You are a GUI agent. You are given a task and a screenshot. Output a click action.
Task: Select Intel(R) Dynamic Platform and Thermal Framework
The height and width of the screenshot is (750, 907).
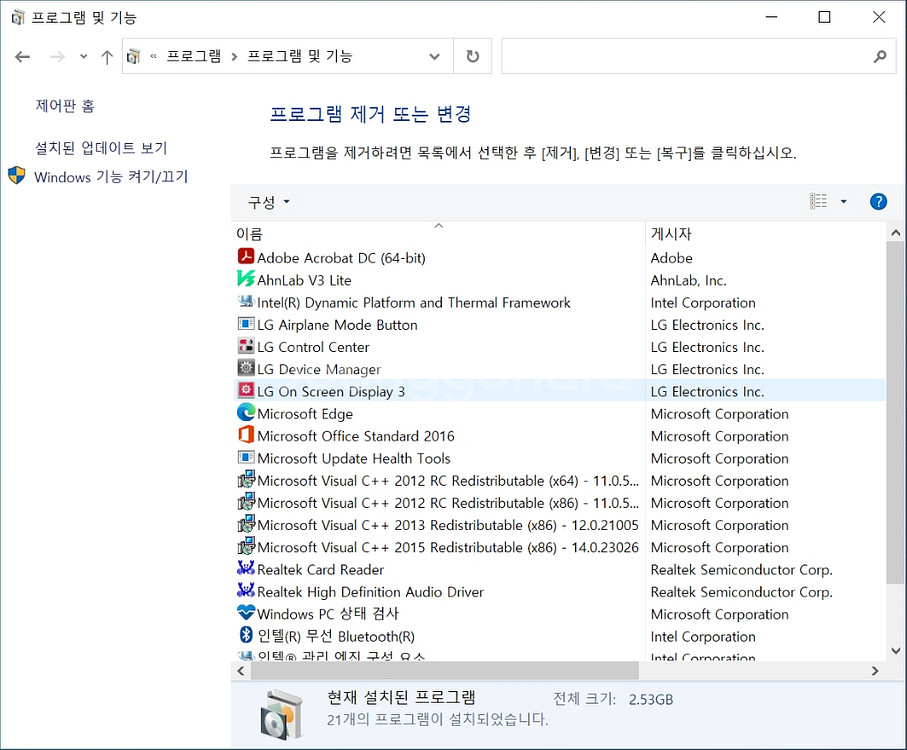[x=414, y=302]
